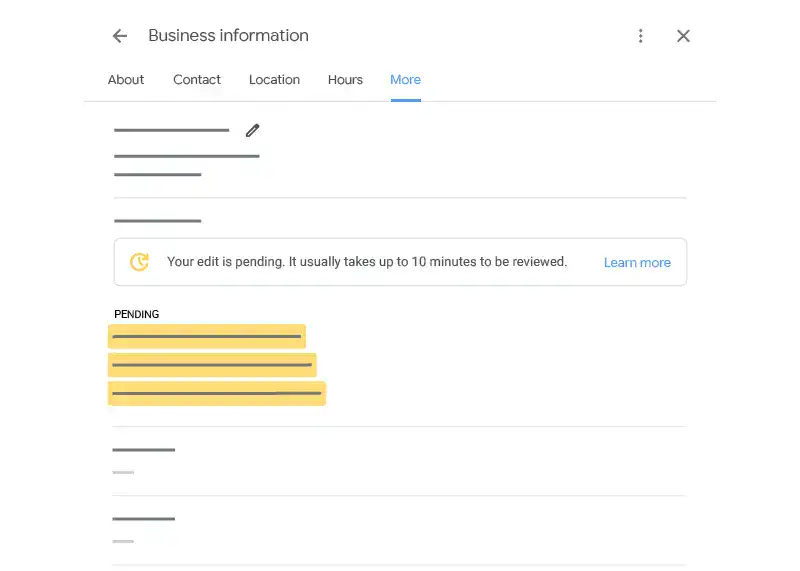Click the PENDING label
Image resolution: width=800 pixels, height=571 pixels.
[137, 314]
